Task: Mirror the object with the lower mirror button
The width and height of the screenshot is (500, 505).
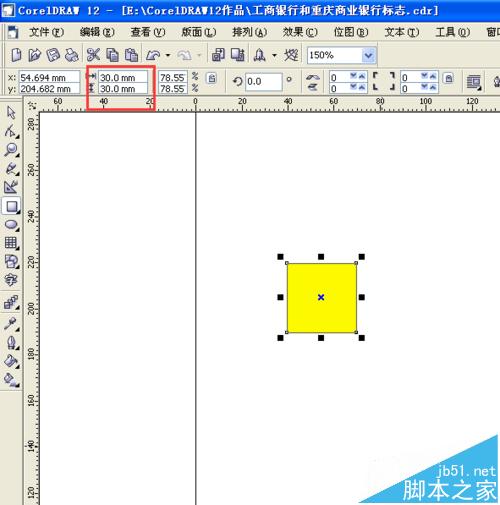Action: click(312, 87)
